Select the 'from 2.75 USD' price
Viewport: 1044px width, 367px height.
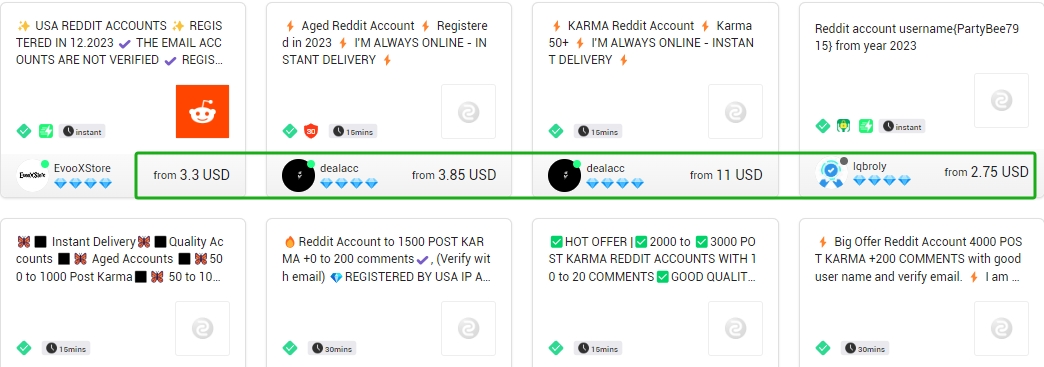click(x=986, y=172)
